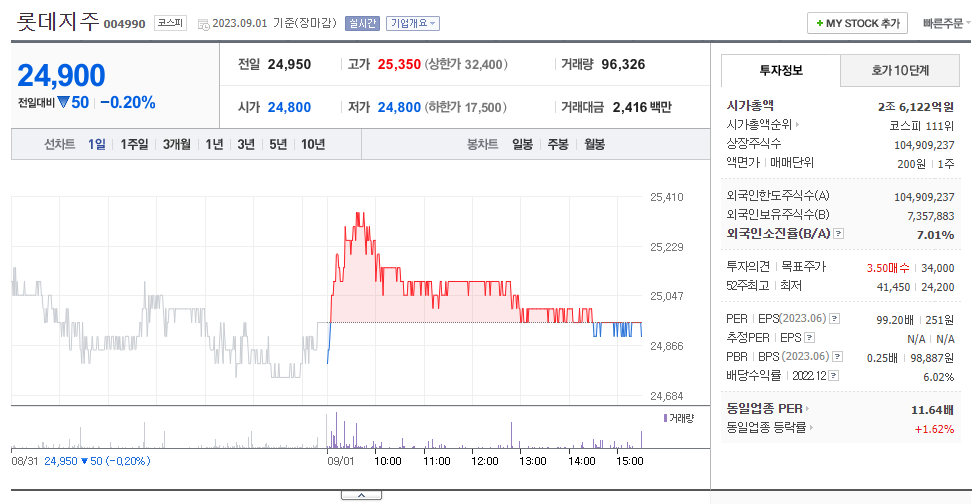Click the stock code 004990
The height and width of the screenshot is (504, 977).
tap(124, 24)
